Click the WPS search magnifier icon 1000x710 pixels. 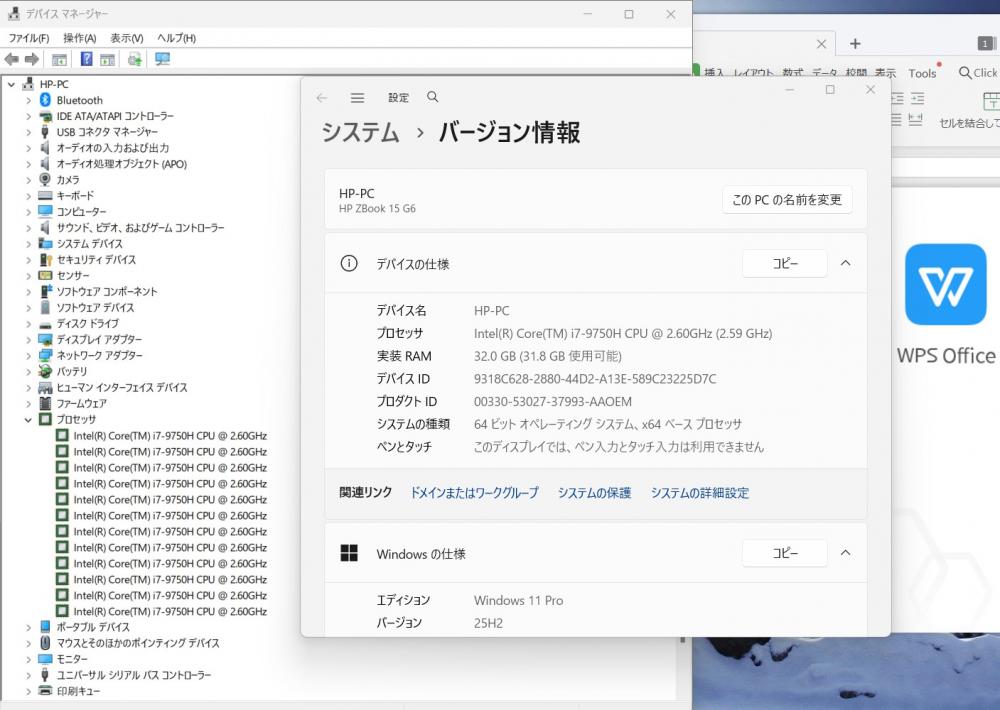point(965,73)
